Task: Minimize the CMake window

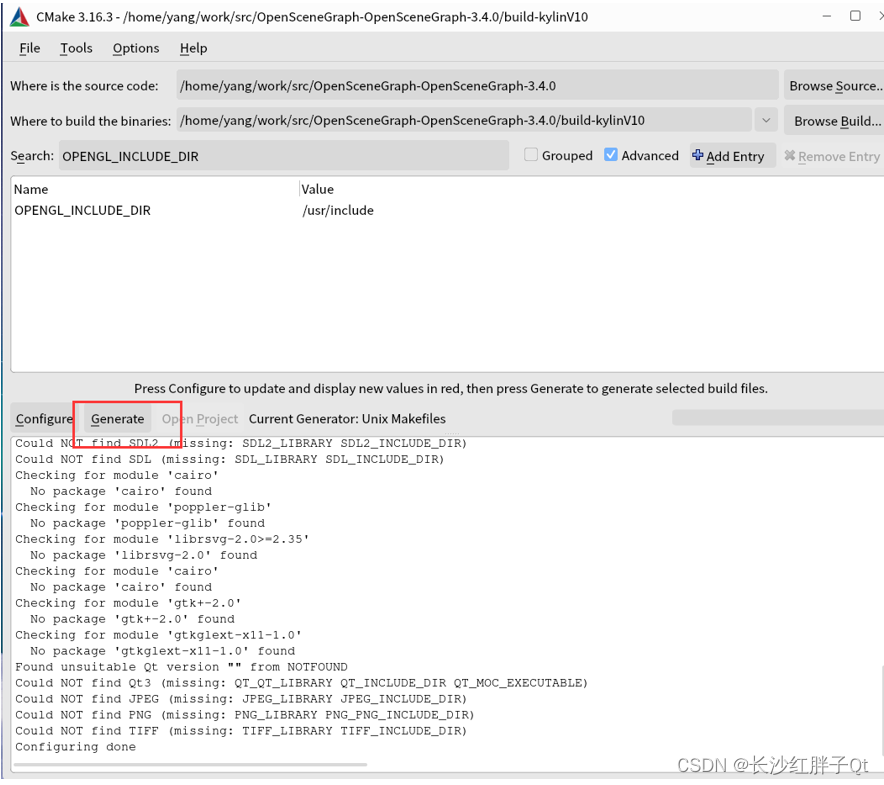Action: coord(826,16)
